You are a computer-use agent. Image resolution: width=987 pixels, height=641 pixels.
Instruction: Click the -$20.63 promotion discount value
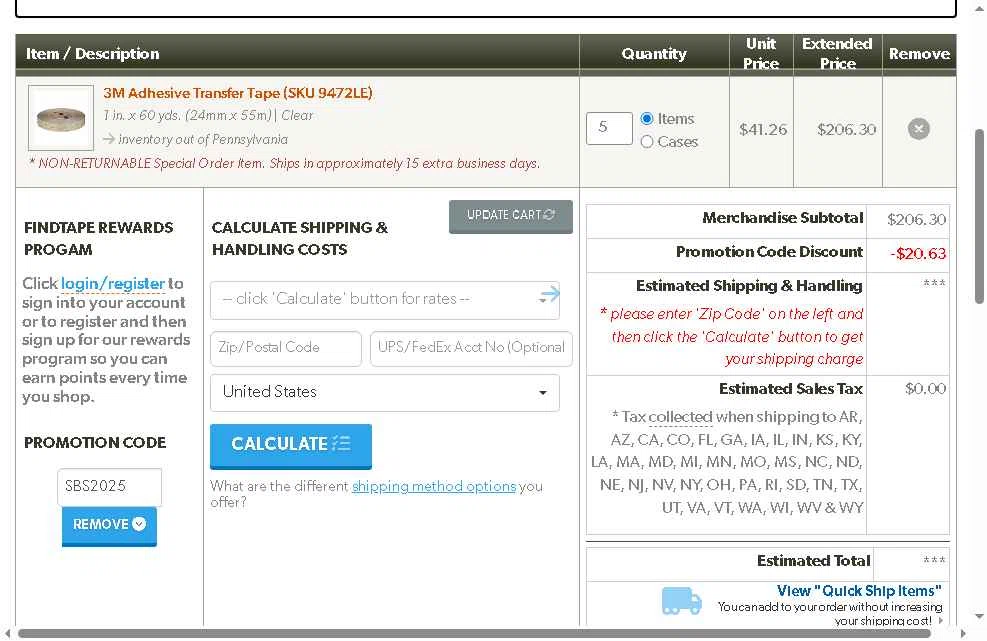pos(918,254)
